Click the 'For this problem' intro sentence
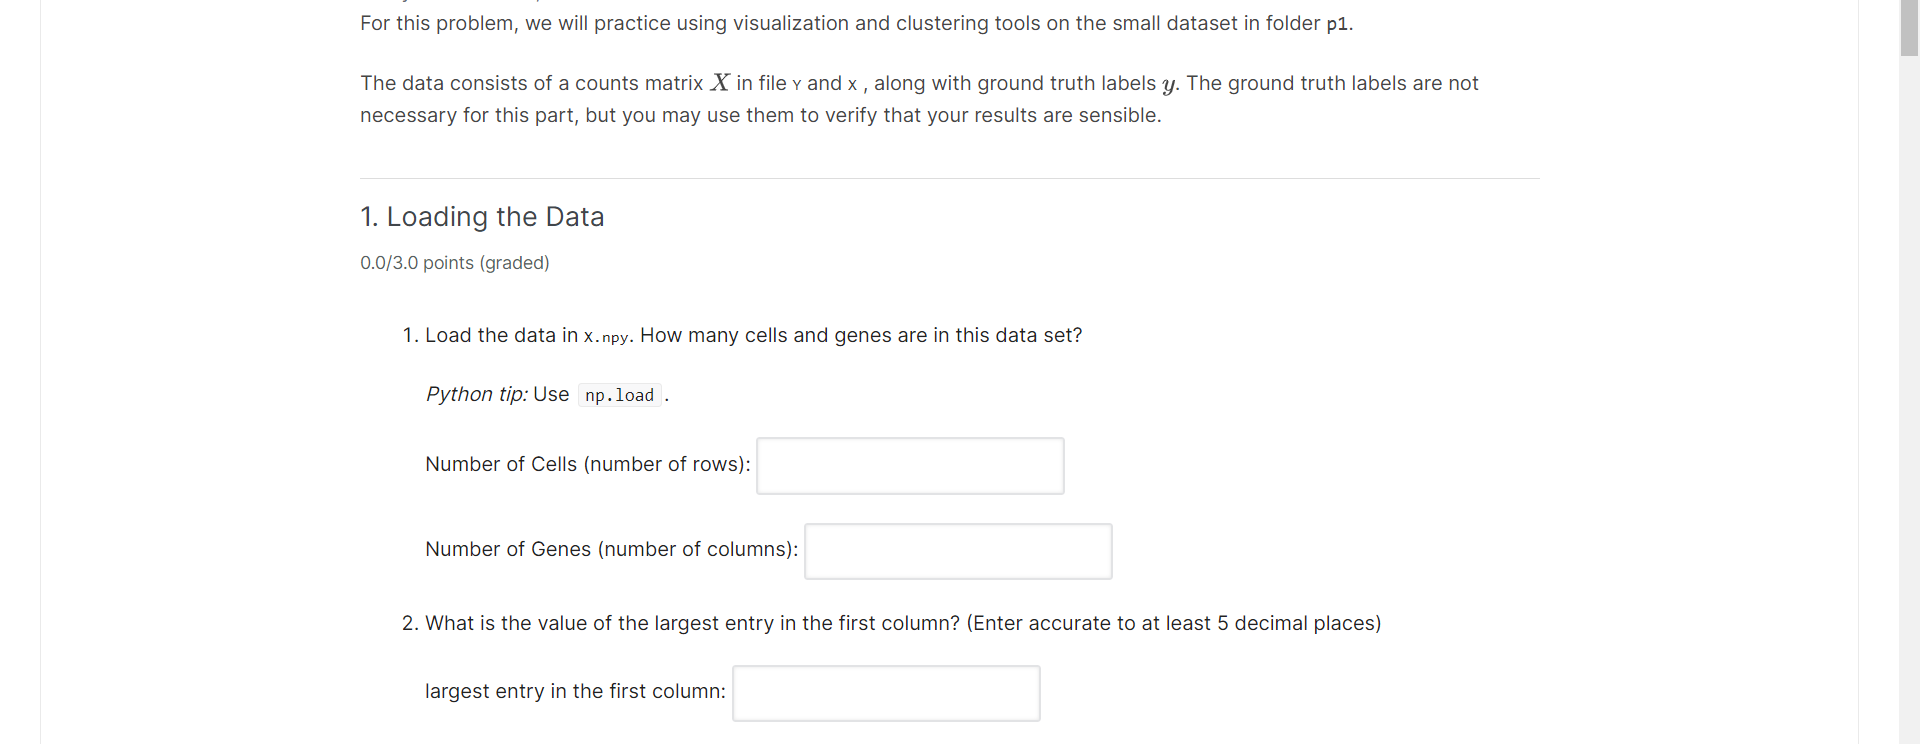Screen dimensions: 1920x744 (857, 23)
